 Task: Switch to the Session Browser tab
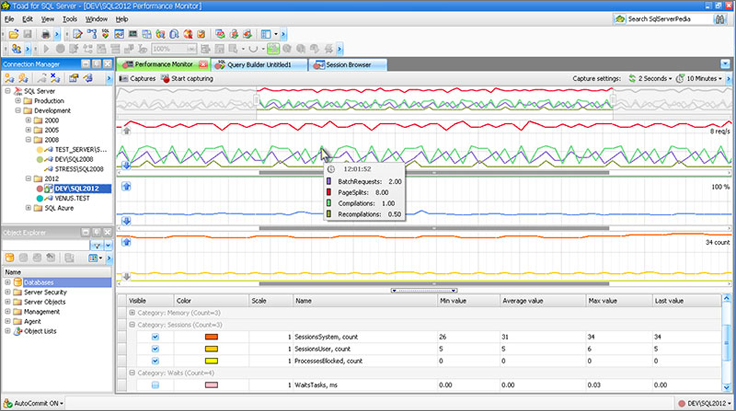point(349,63)
